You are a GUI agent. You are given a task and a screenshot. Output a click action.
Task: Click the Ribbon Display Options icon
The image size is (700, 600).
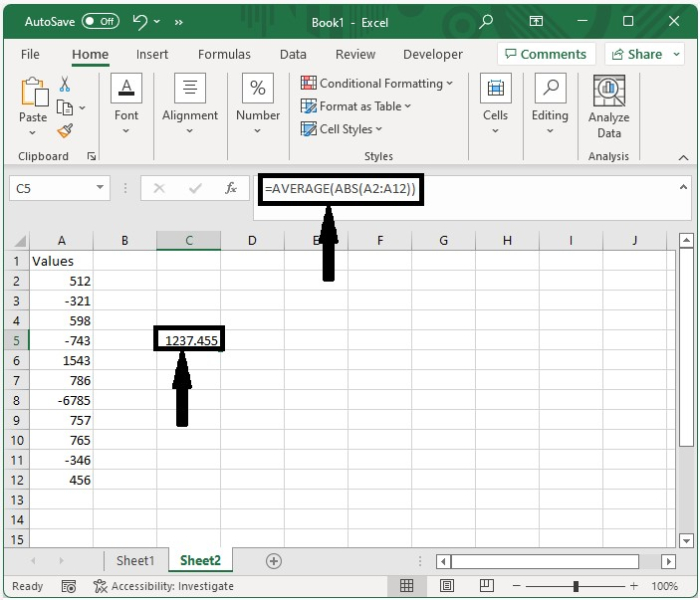pos(536,21)
